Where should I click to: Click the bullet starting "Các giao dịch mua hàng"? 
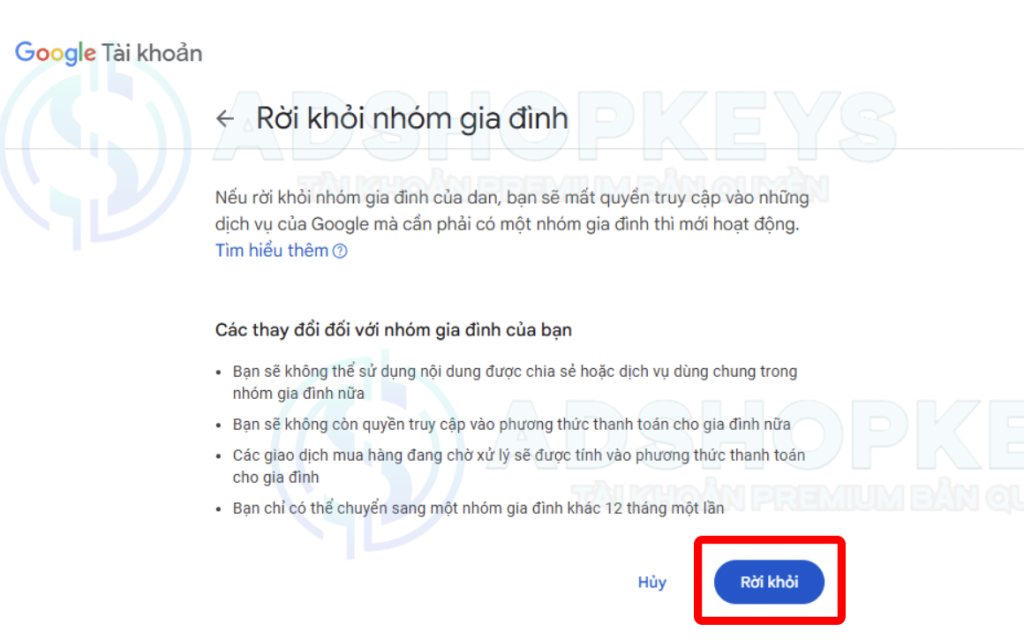click(519, 466)
